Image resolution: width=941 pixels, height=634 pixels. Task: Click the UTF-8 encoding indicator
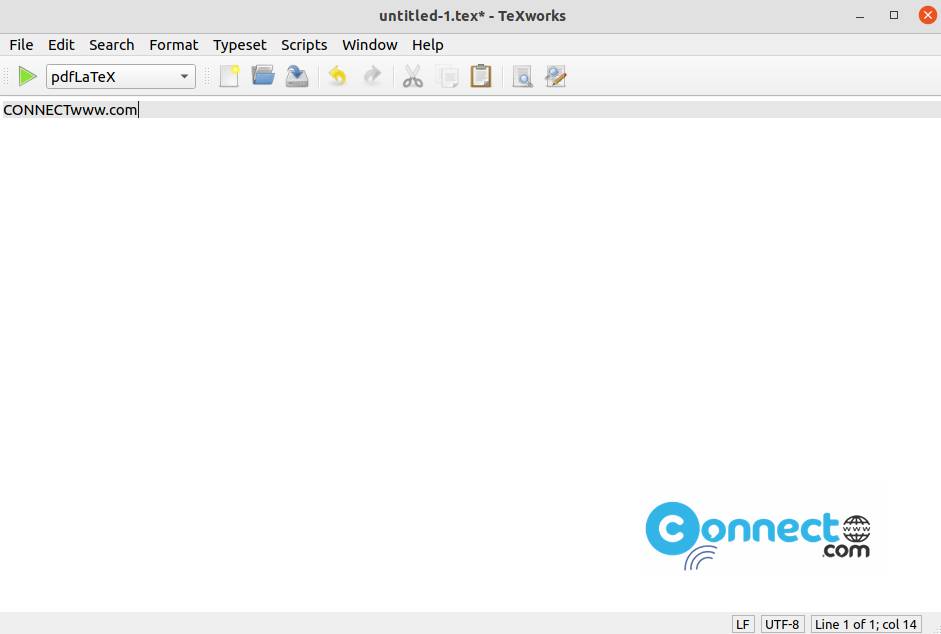(782, 624)
